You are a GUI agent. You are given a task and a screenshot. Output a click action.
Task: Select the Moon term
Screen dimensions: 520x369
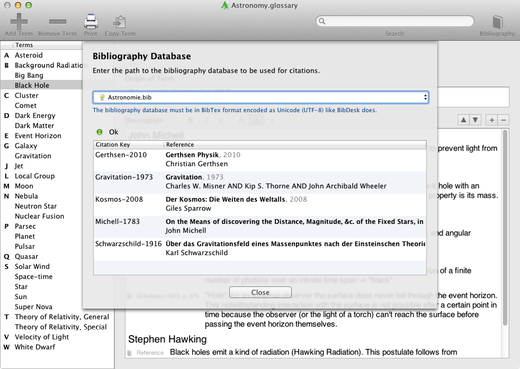click(24, 186)
